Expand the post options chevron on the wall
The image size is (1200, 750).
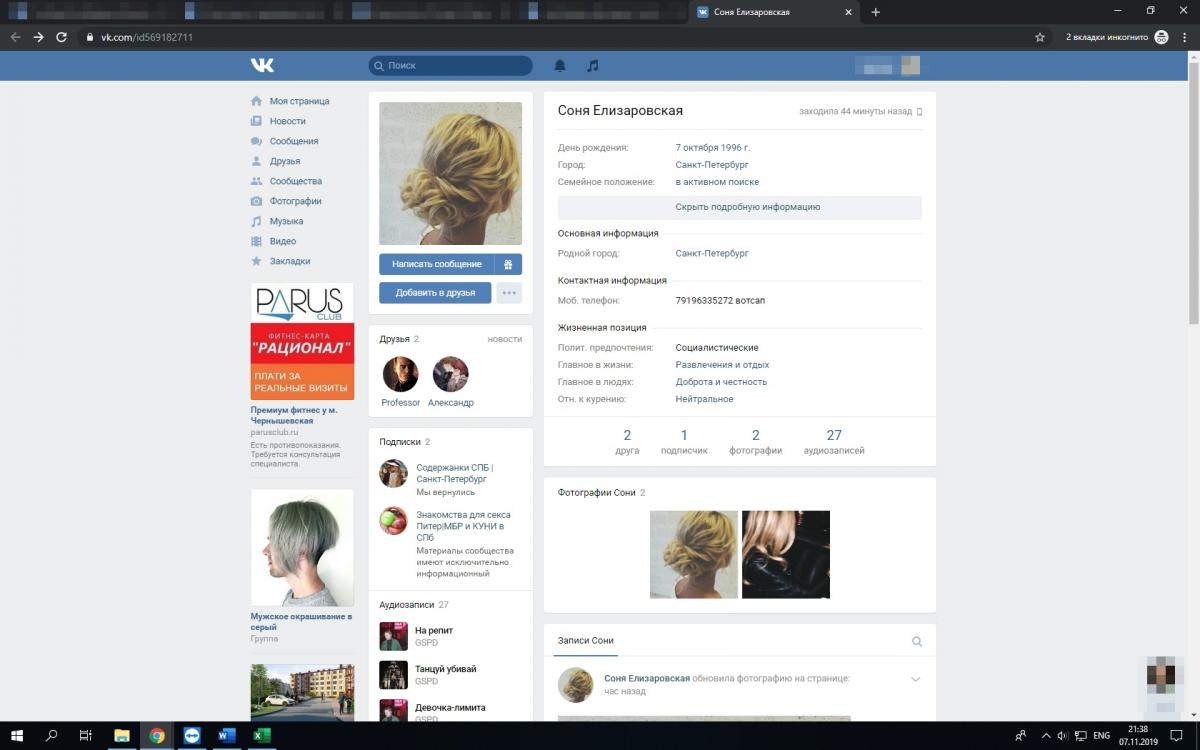click(915, 679)
